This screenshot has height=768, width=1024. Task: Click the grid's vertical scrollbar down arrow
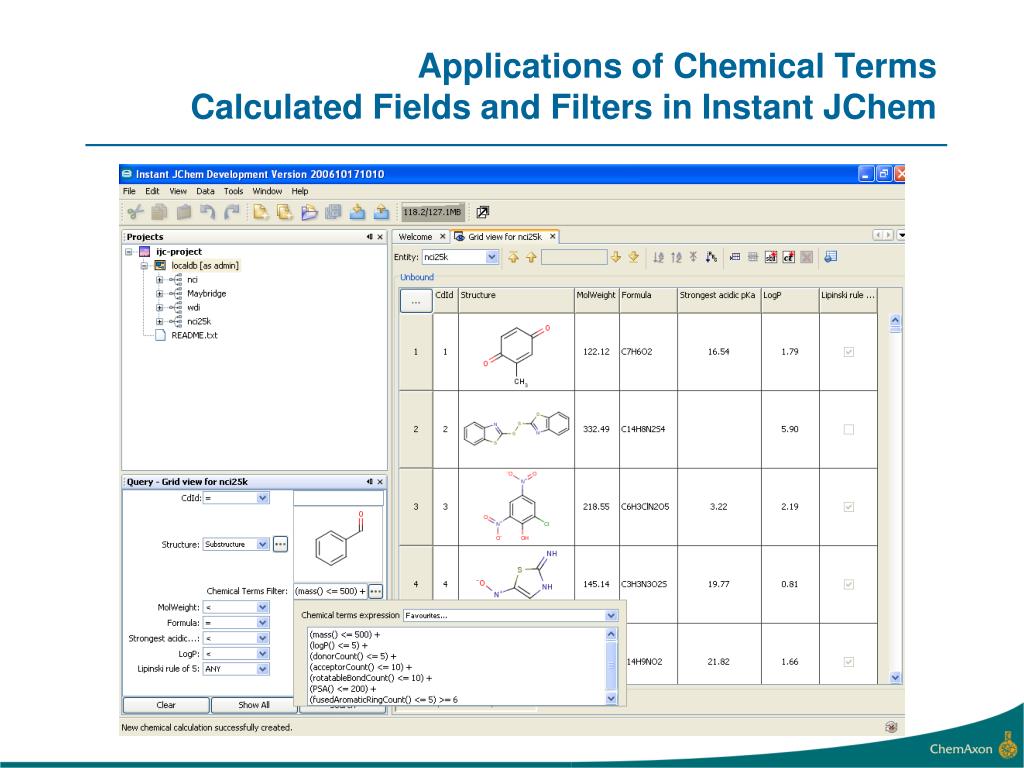895,678
